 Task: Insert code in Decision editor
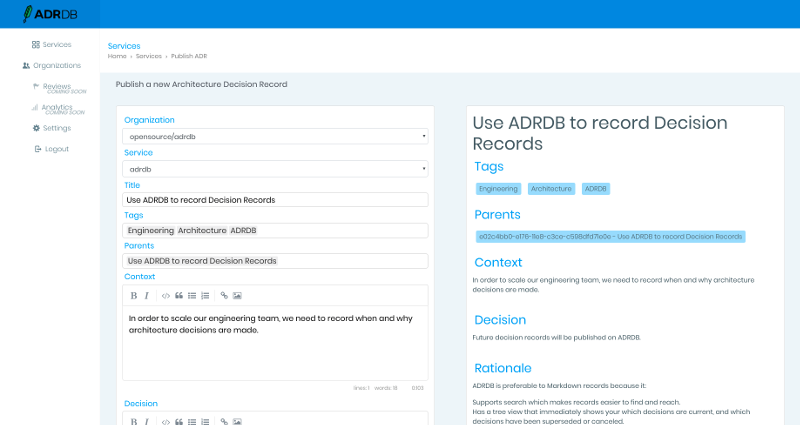(166, 421)
